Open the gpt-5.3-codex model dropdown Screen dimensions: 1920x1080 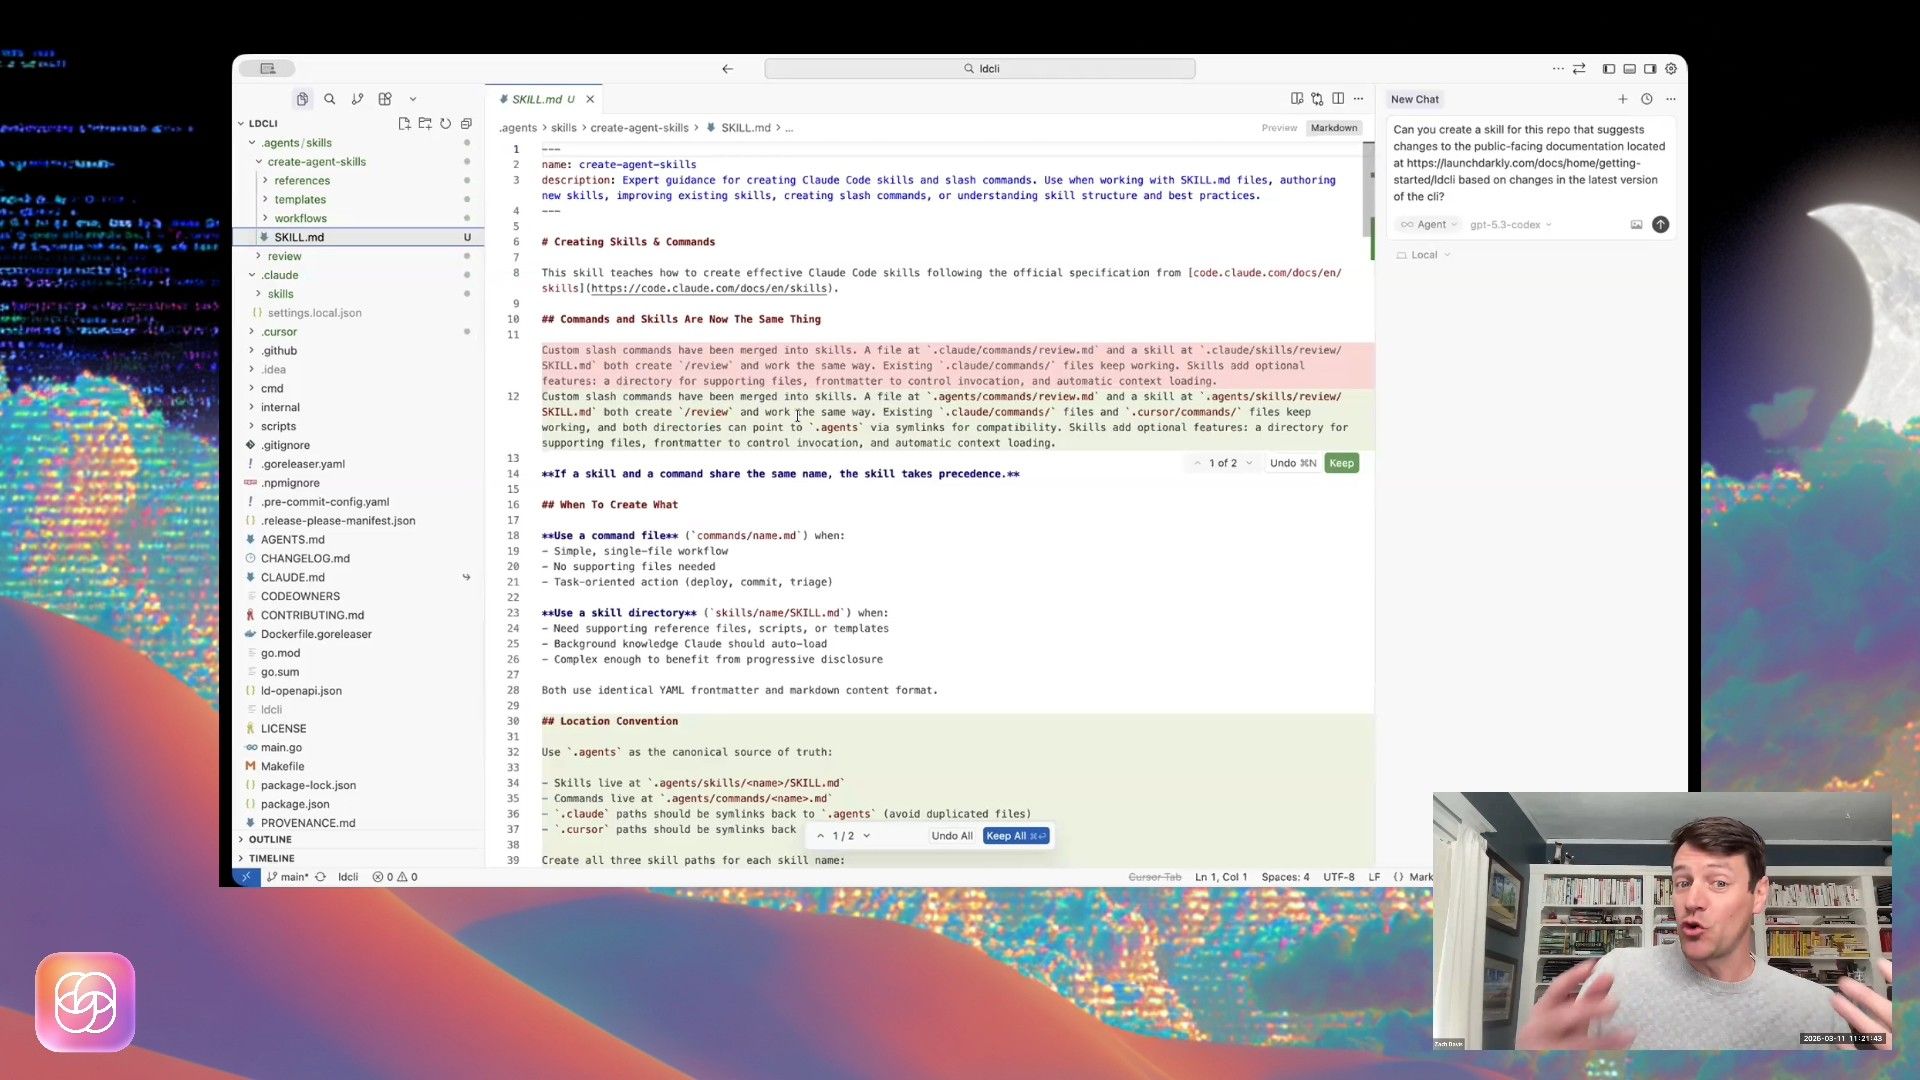click(x=1510, y=225)
